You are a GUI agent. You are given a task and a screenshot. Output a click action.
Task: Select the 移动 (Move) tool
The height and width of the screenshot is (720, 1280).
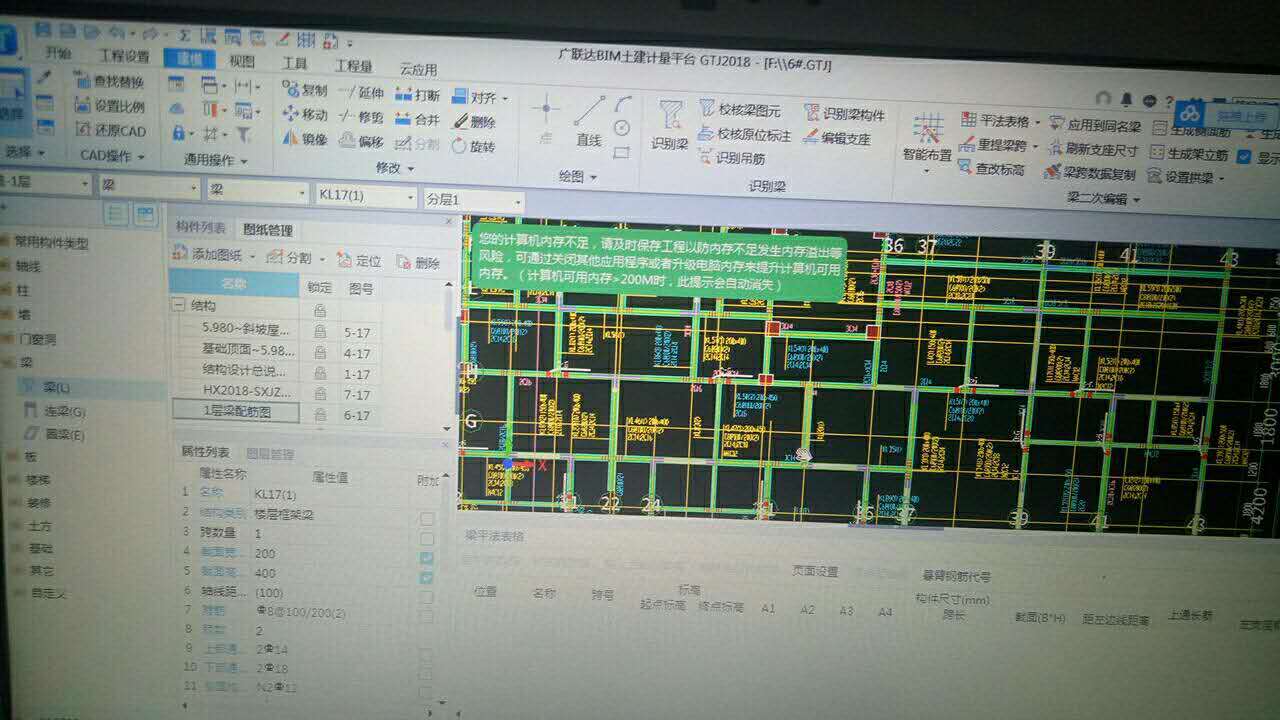(305, 114)
